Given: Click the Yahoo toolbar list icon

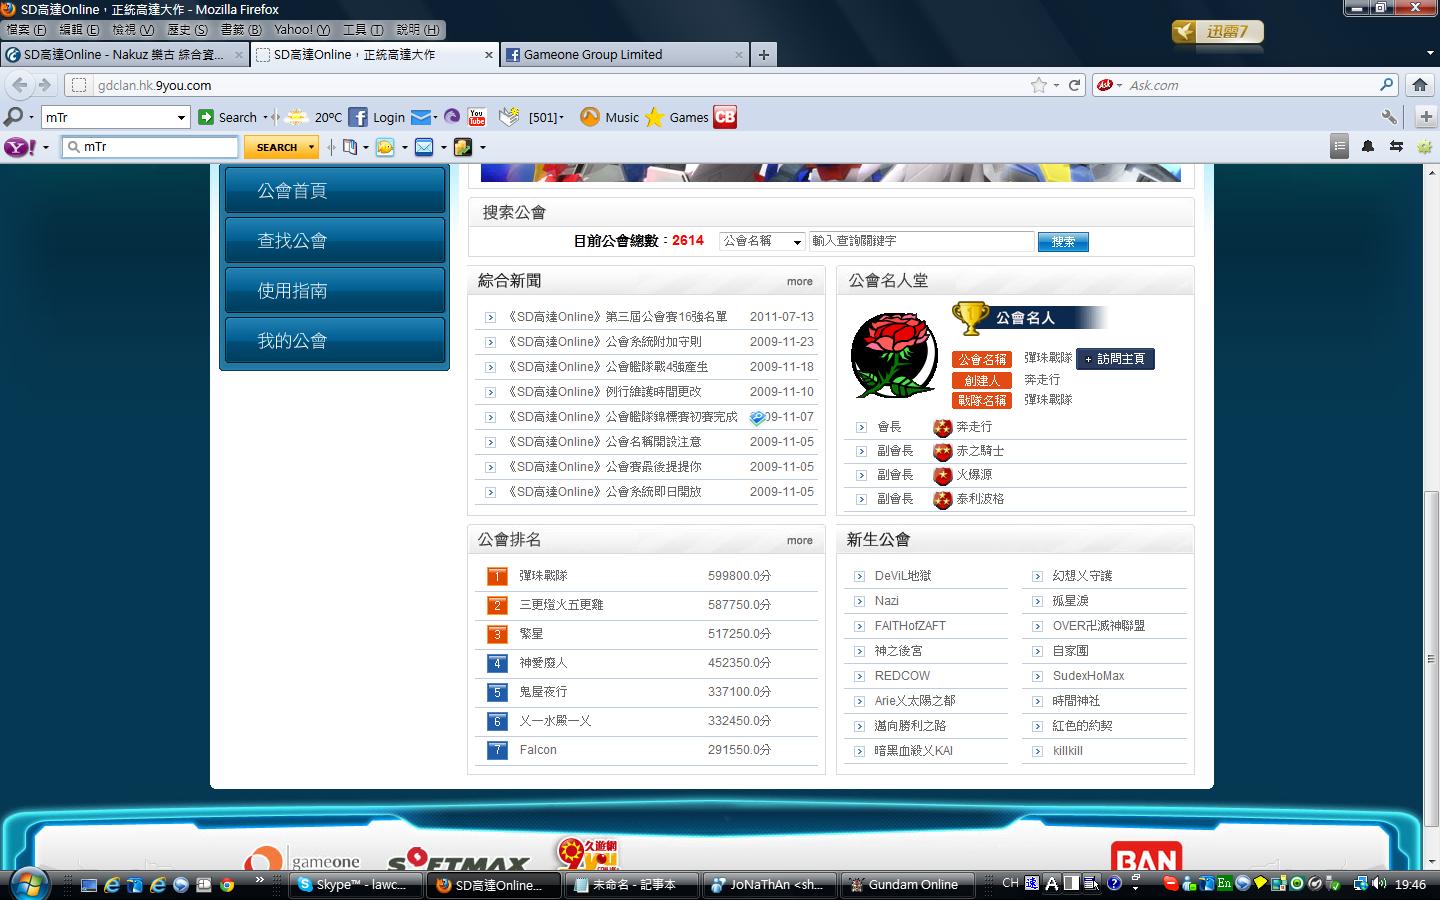Looking at the screenshot, I should (x=1340, y=147).
